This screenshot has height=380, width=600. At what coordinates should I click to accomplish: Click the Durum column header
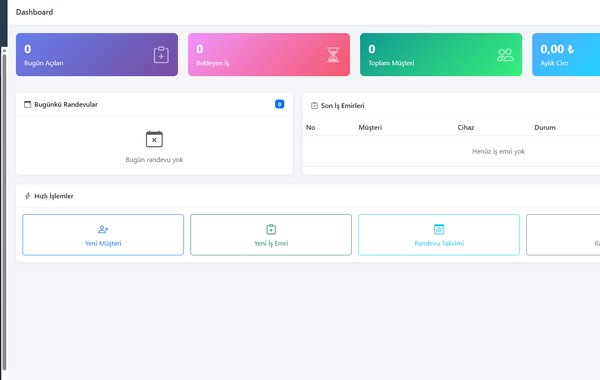[545, 127]
